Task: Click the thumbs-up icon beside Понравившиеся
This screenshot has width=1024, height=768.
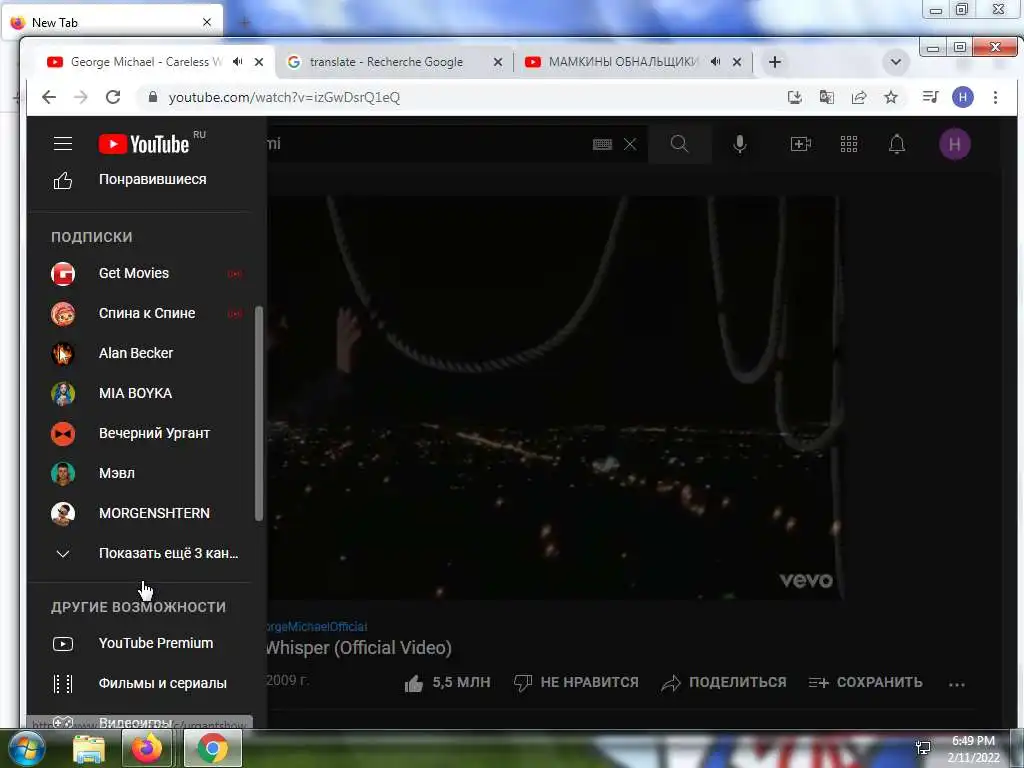Action: pos(63,180)
